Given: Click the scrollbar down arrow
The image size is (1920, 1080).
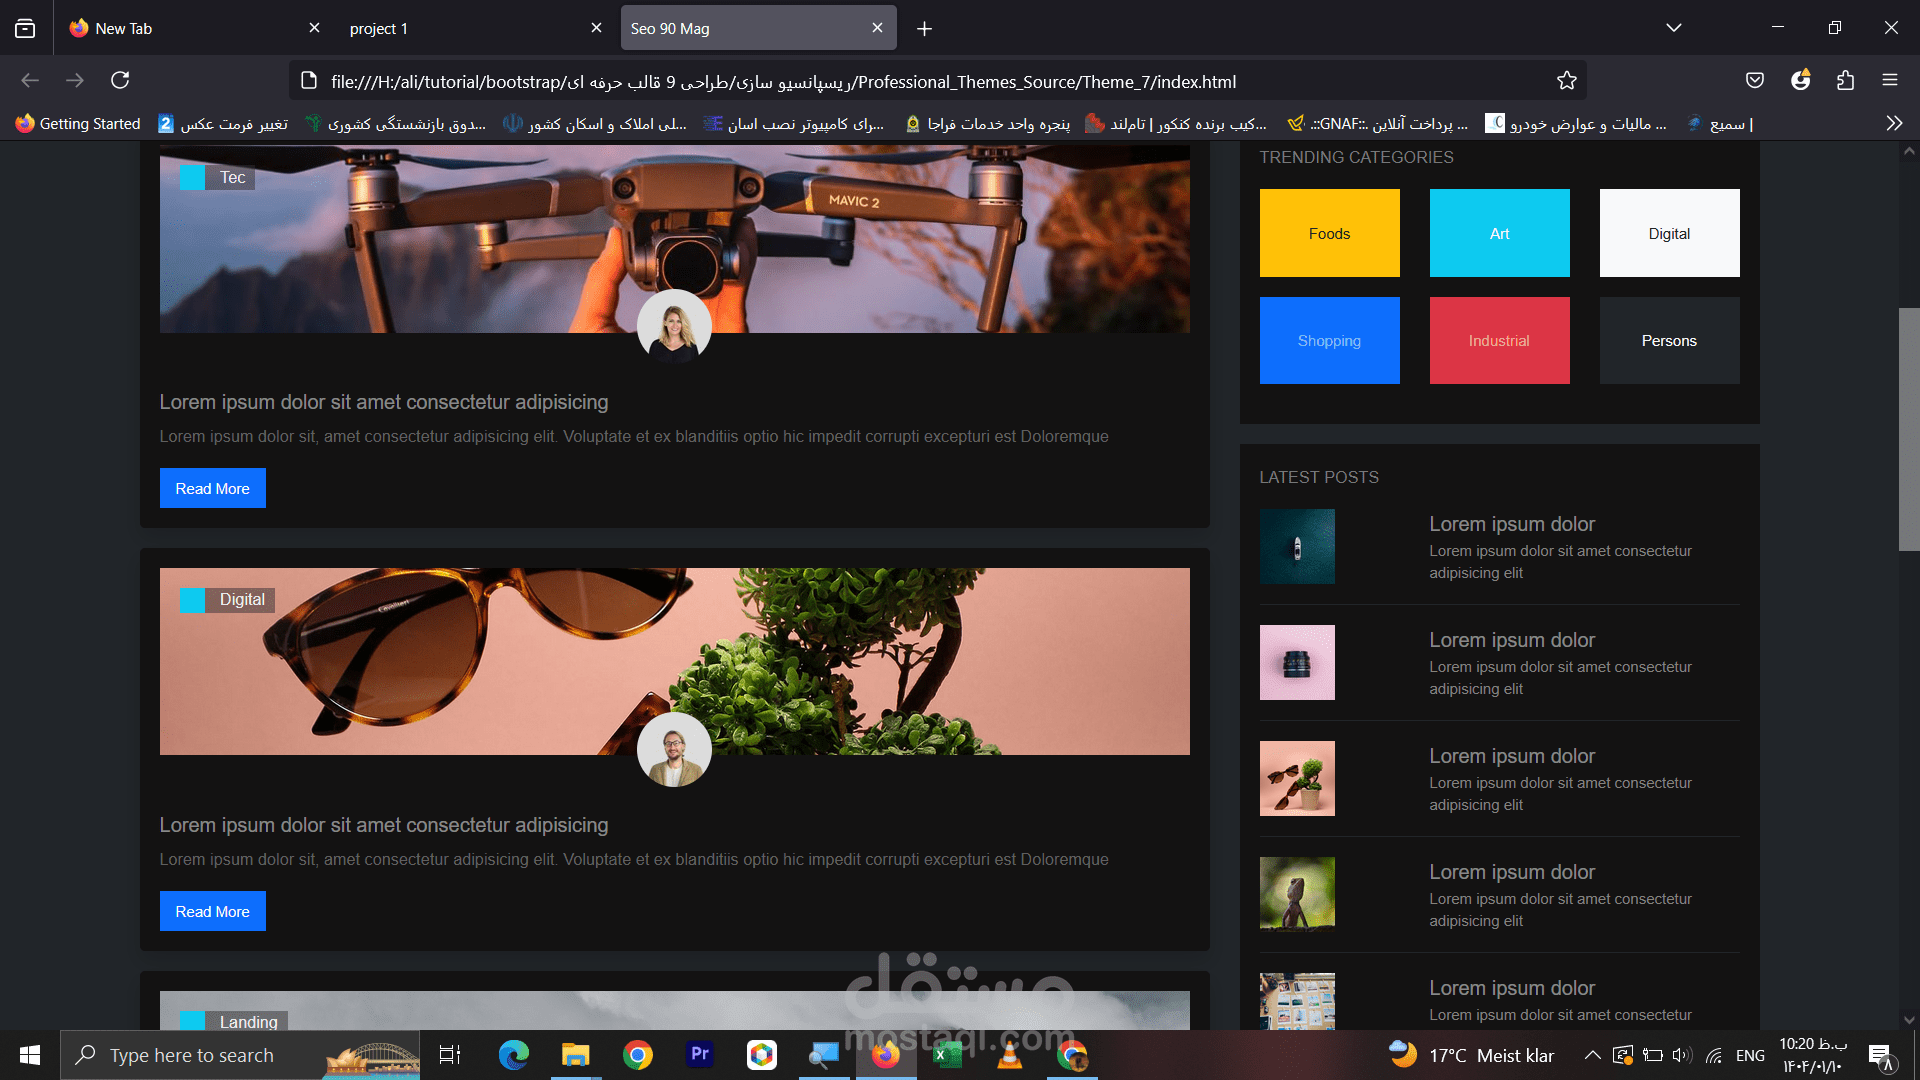Looking at the screenshot, I should pyautogui.click(x=1908, y=1019).
